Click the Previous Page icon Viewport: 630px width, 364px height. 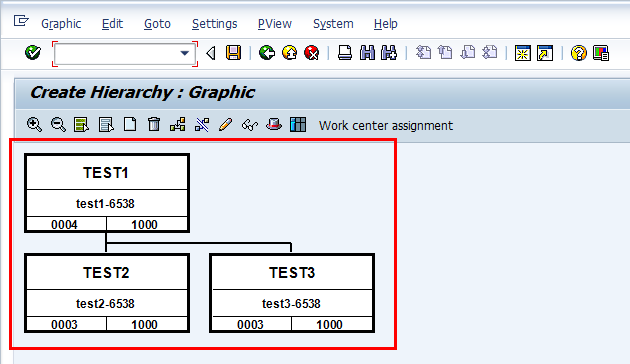pos(445,53)
